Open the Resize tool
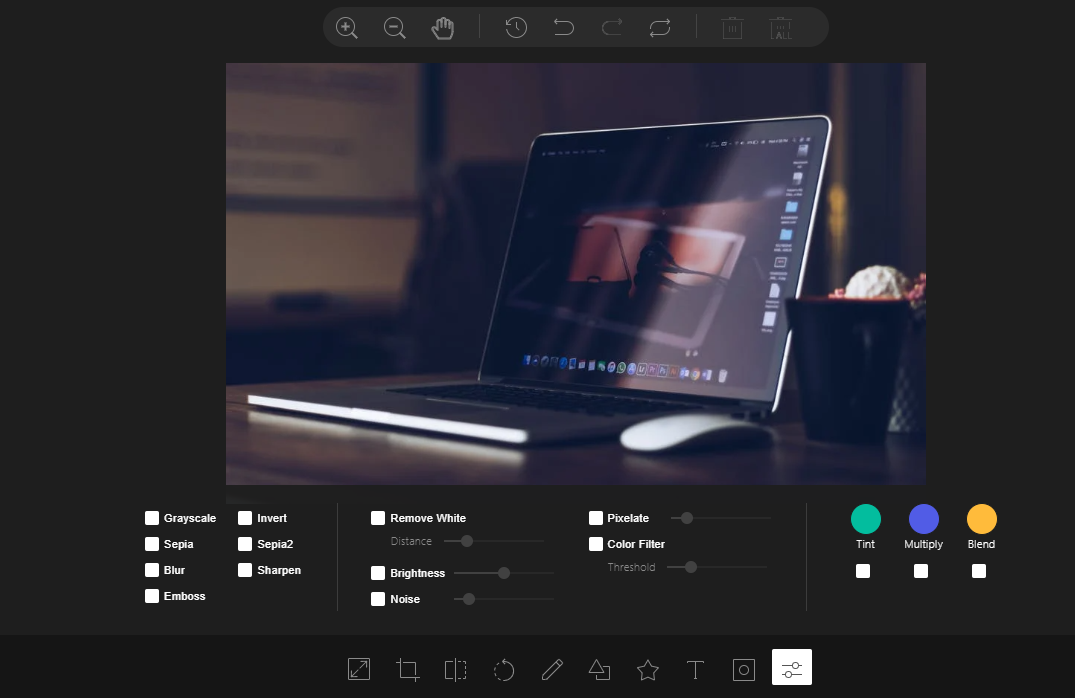The height and width of the screenshot is (698, 1075). (359, 669)
